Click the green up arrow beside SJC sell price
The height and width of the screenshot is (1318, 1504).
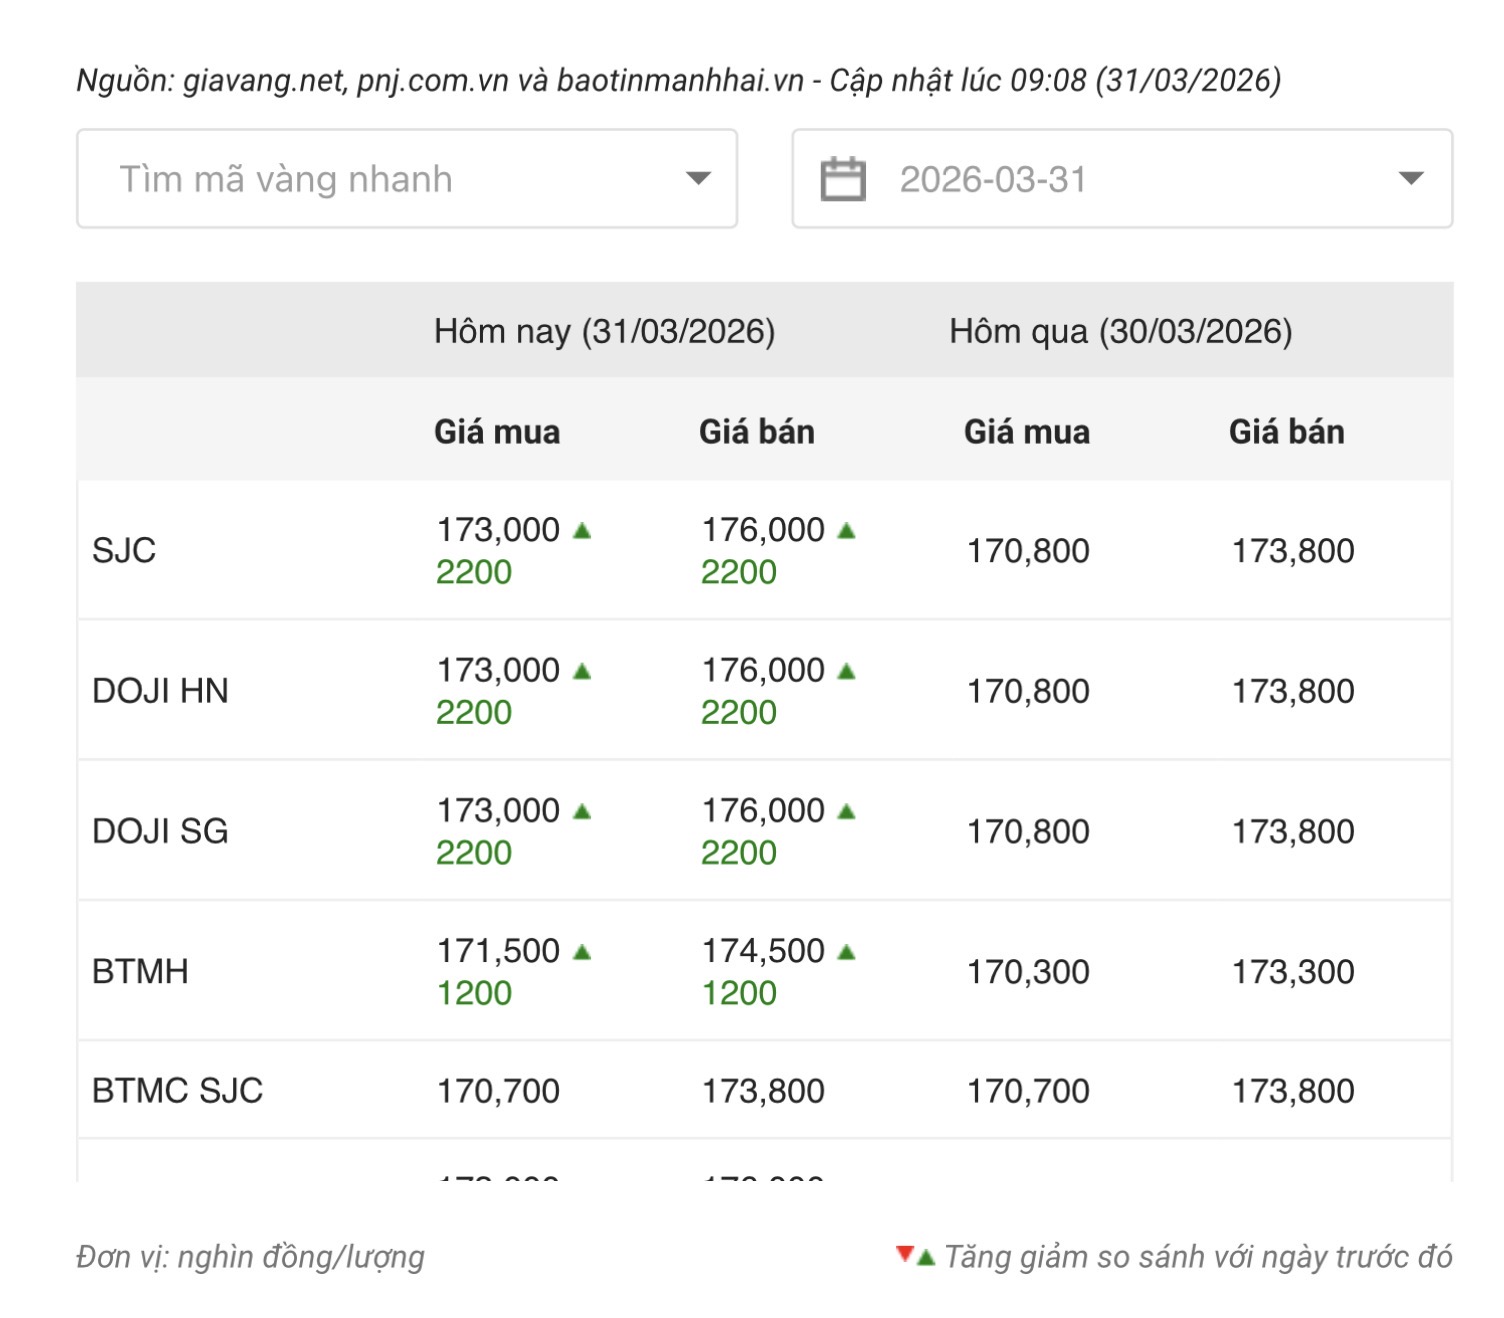pyautogui.click(x=847, y=531)
